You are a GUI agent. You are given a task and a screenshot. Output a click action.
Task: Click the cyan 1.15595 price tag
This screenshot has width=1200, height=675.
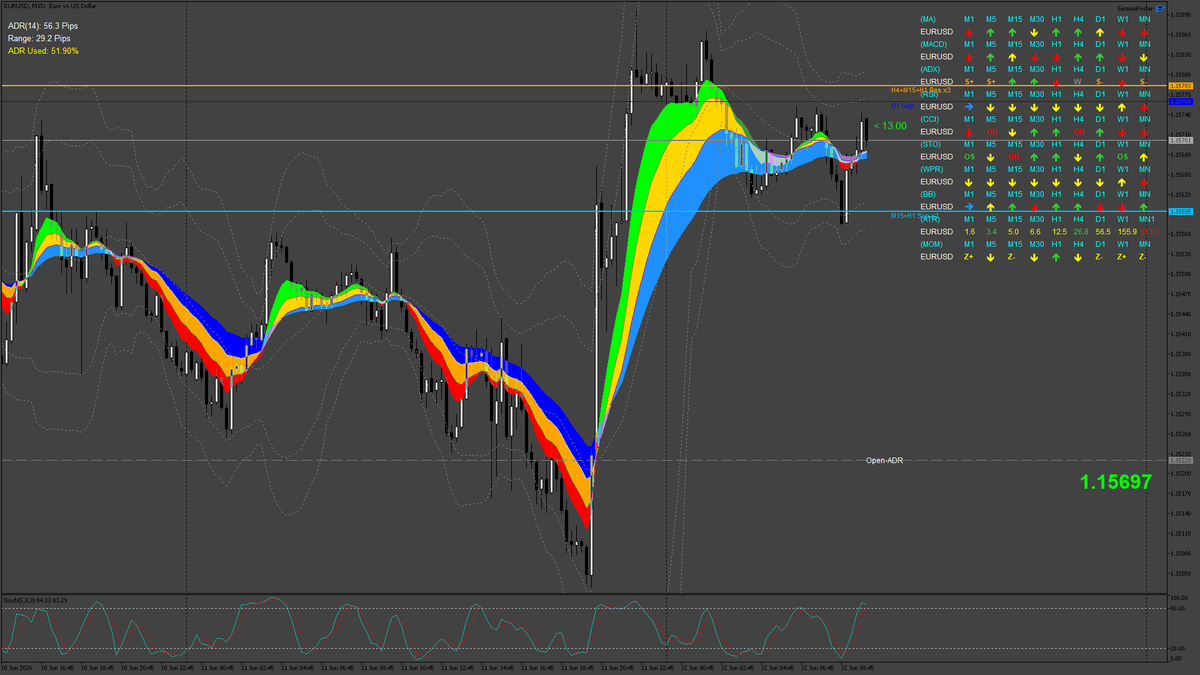1181,211
